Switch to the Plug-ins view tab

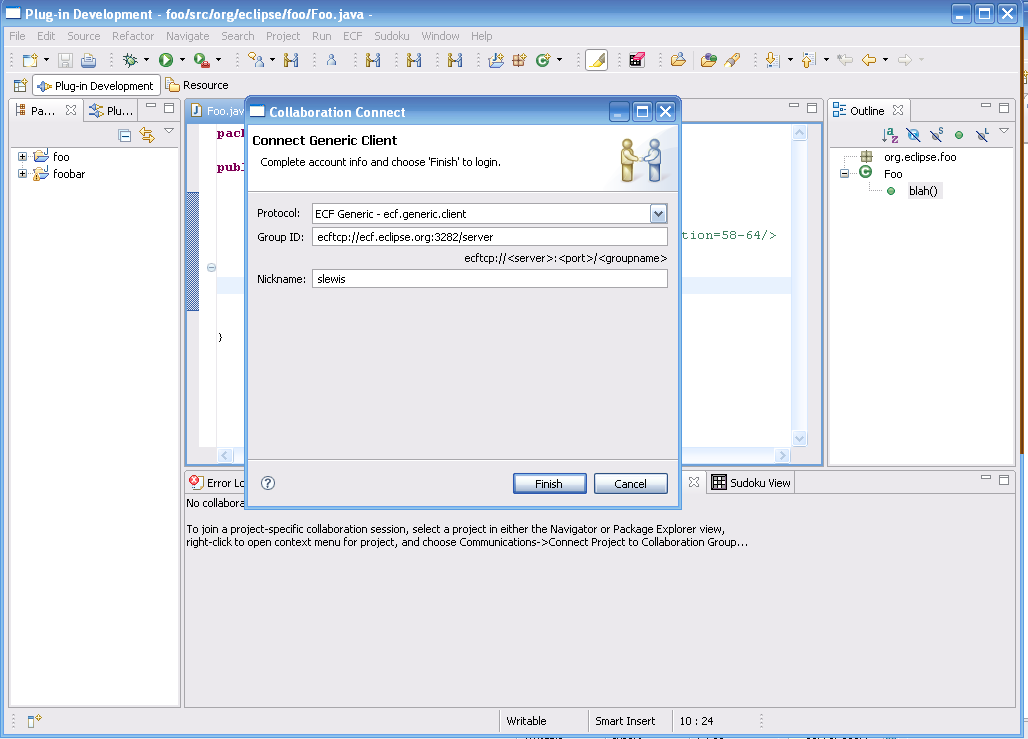point(111,111)
